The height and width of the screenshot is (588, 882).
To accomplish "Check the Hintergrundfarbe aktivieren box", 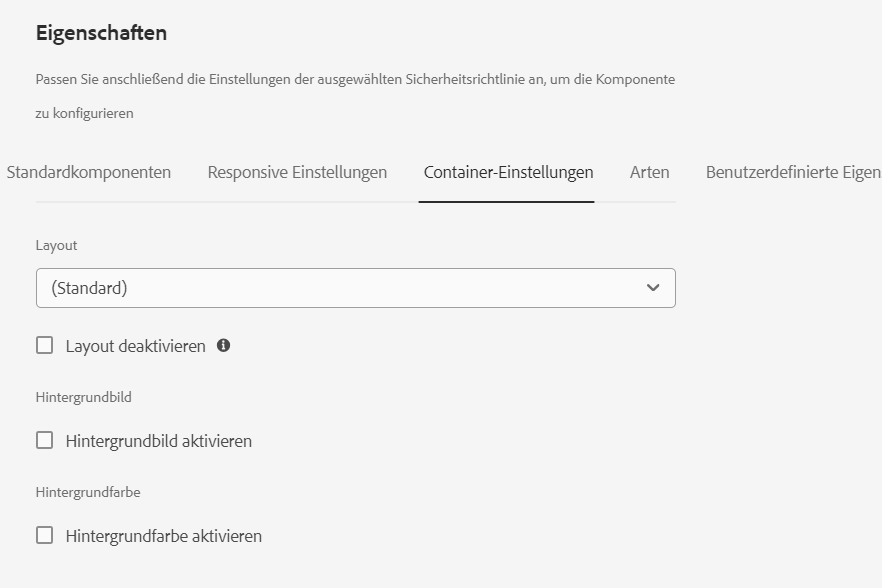I will (45, 535).
